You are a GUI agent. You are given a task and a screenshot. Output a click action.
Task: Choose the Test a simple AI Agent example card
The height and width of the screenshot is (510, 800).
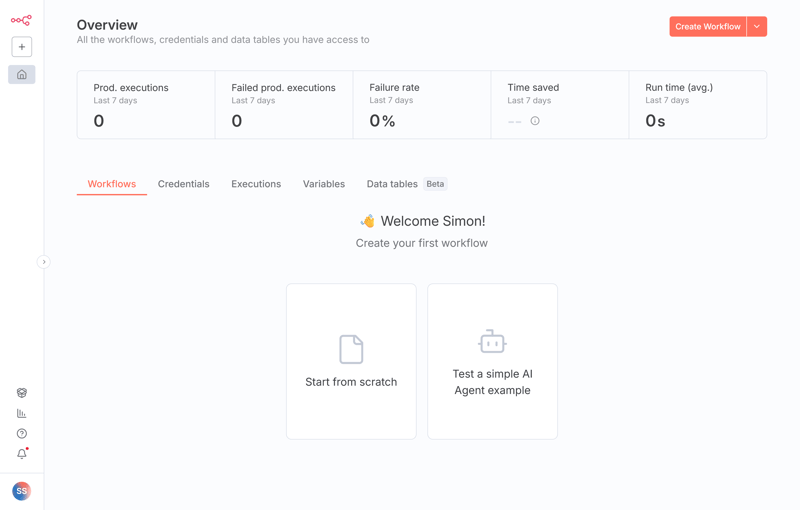tap(492, 361)
